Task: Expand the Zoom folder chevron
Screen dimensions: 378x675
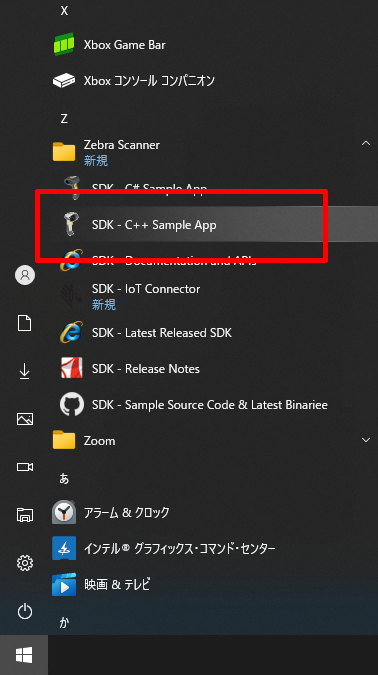Action: pyautogui.click(x=366, y=440)
